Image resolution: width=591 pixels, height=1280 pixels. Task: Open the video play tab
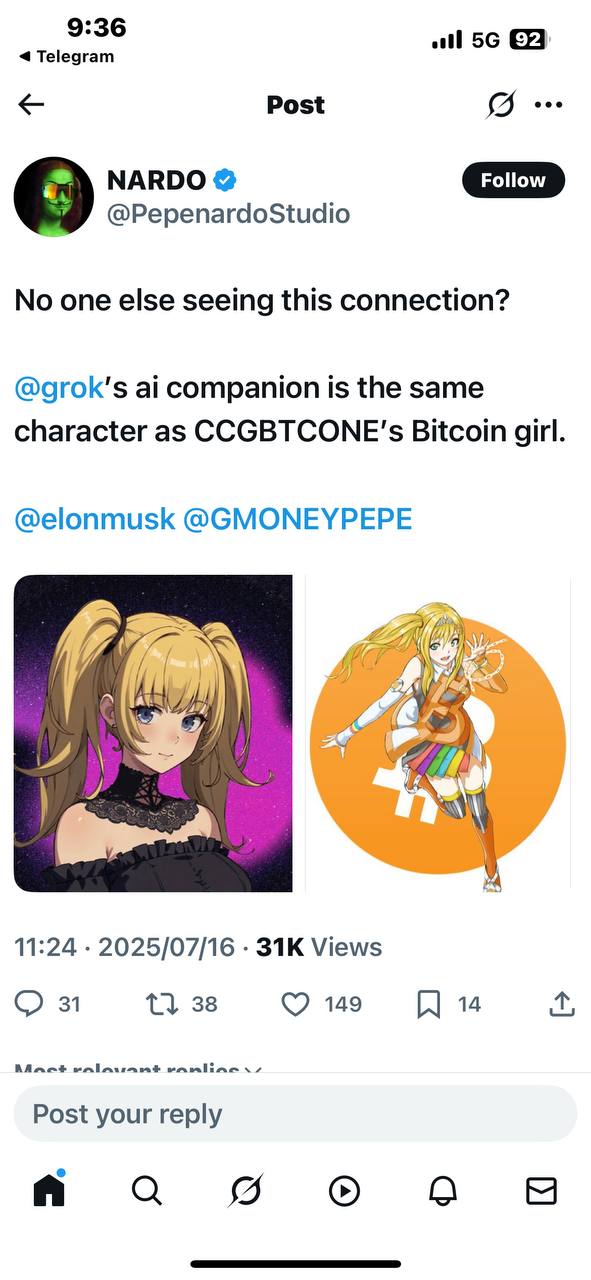[344, 1189]
